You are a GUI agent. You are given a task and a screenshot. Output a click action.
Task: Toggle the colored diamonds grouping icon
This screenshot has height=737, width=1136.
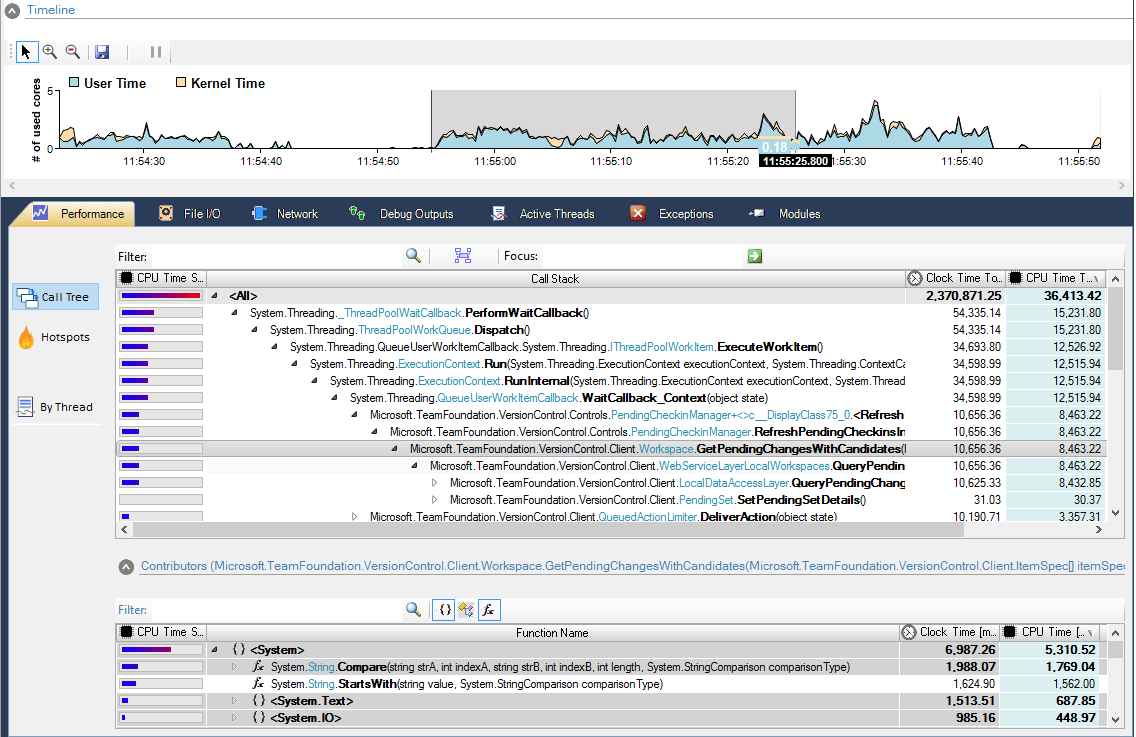pyautogui.click(x=466, y=610)
